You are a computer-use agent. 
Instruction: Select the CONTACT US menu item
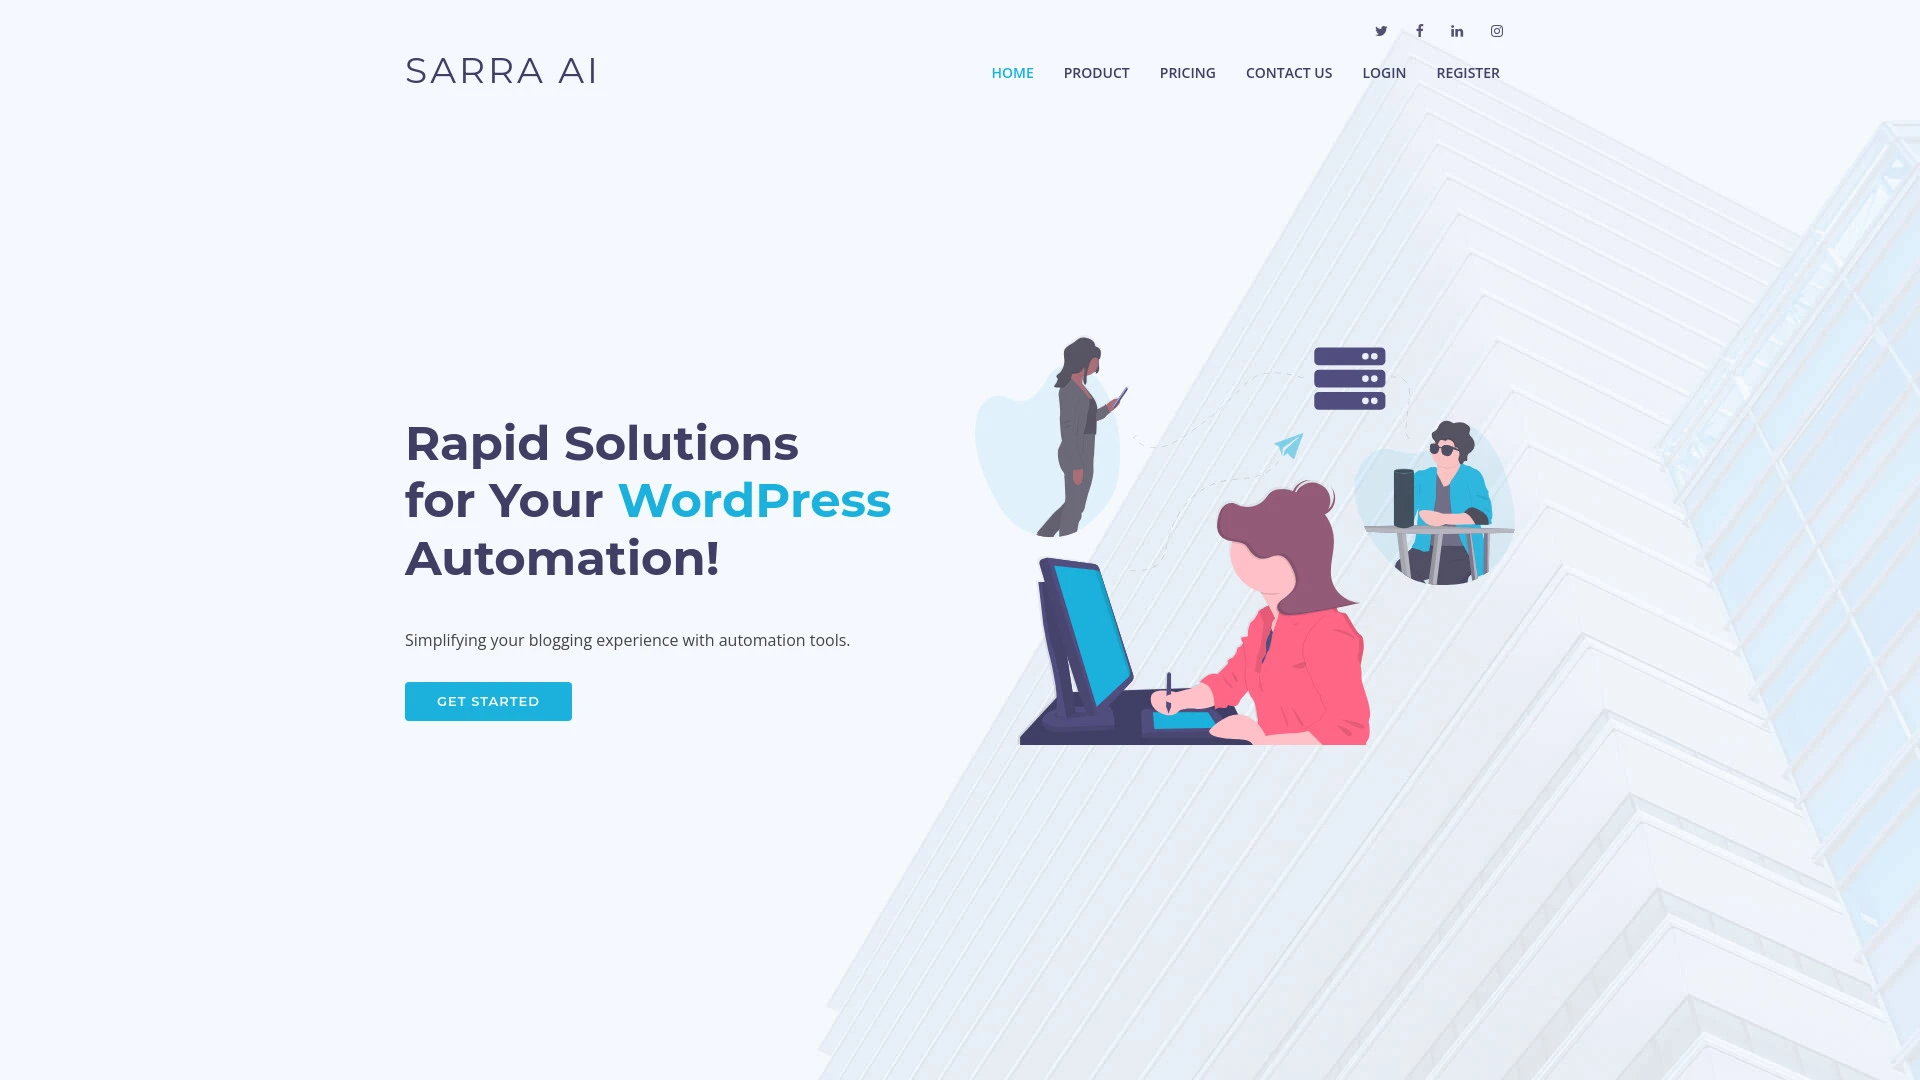coord(1288,73)
